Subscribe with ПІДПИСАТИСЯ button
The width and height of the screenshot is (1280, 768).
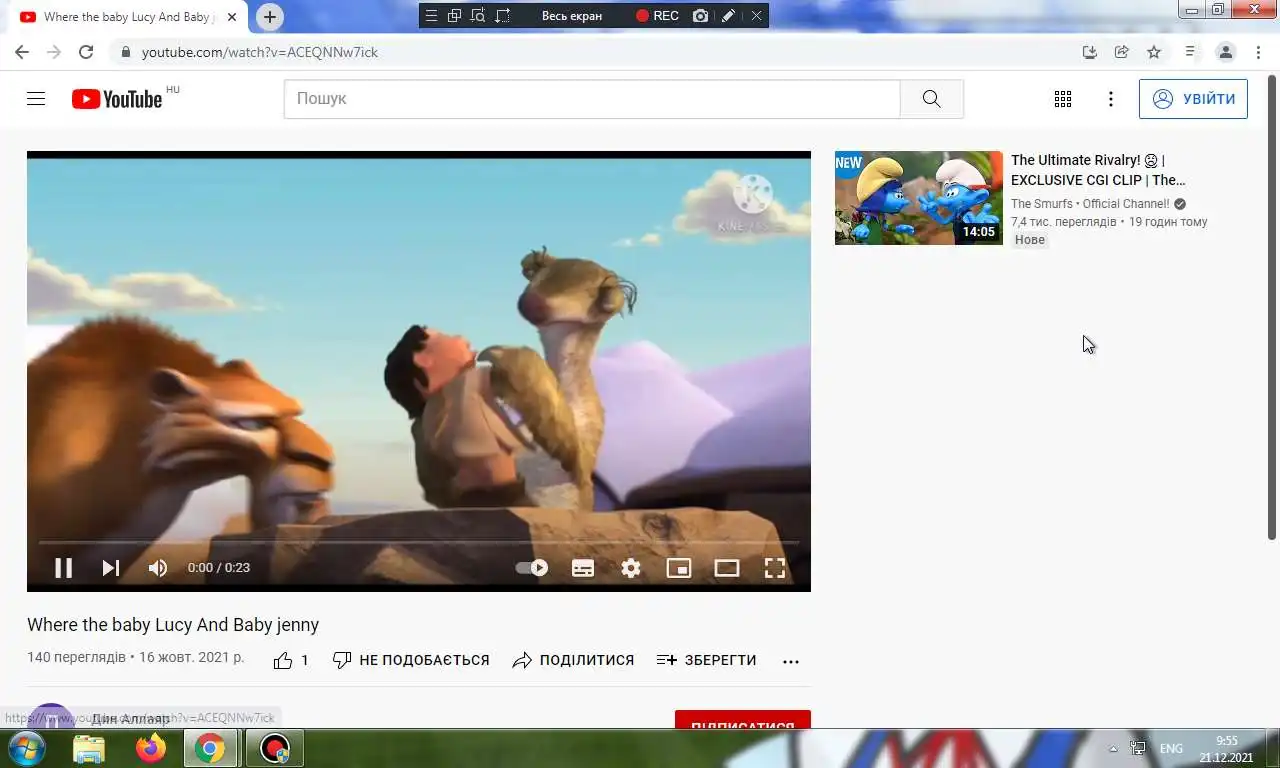tap(743, 720)
